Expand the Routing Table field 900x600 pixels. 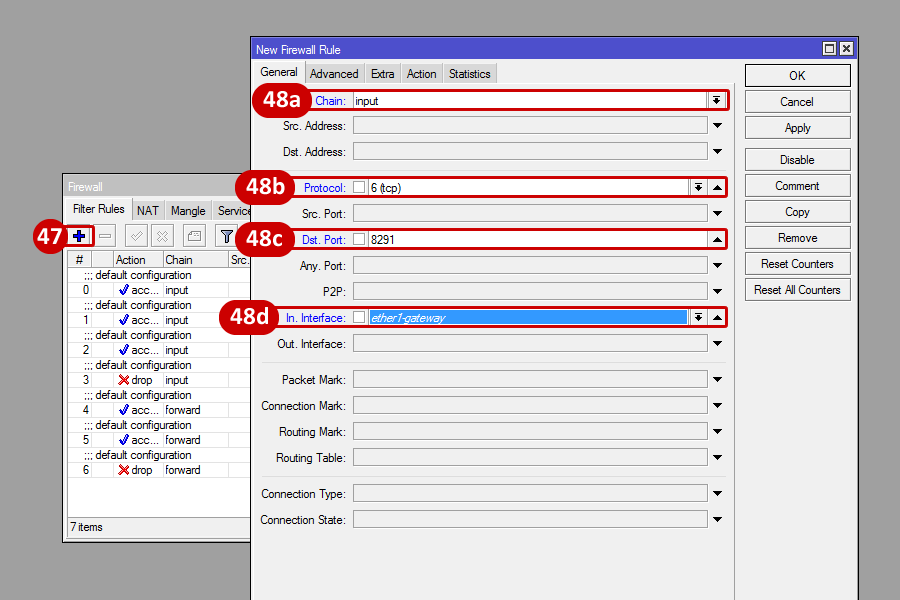(x=717, y=458)
